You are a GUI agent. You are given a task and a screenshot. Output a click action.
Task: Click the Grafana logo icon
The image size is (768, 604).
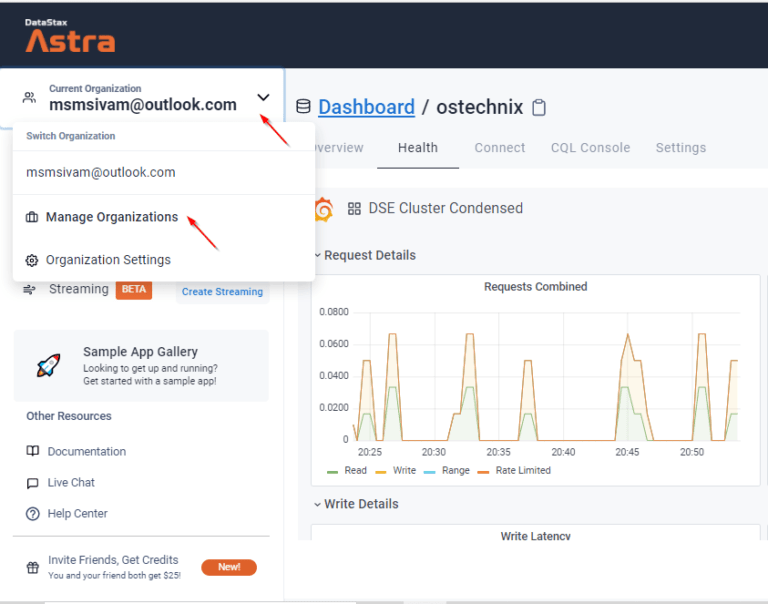[x=323, y=209]
